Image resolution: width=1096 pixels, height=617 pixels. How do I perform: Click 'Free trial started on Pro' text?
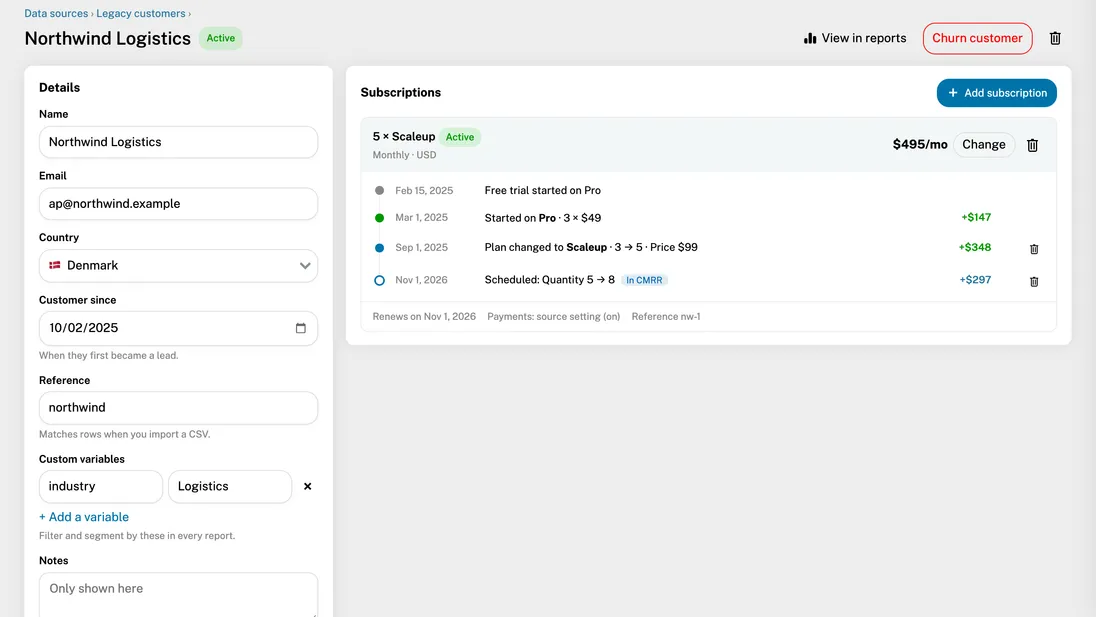pyautogui.click(x=542, y=190)
